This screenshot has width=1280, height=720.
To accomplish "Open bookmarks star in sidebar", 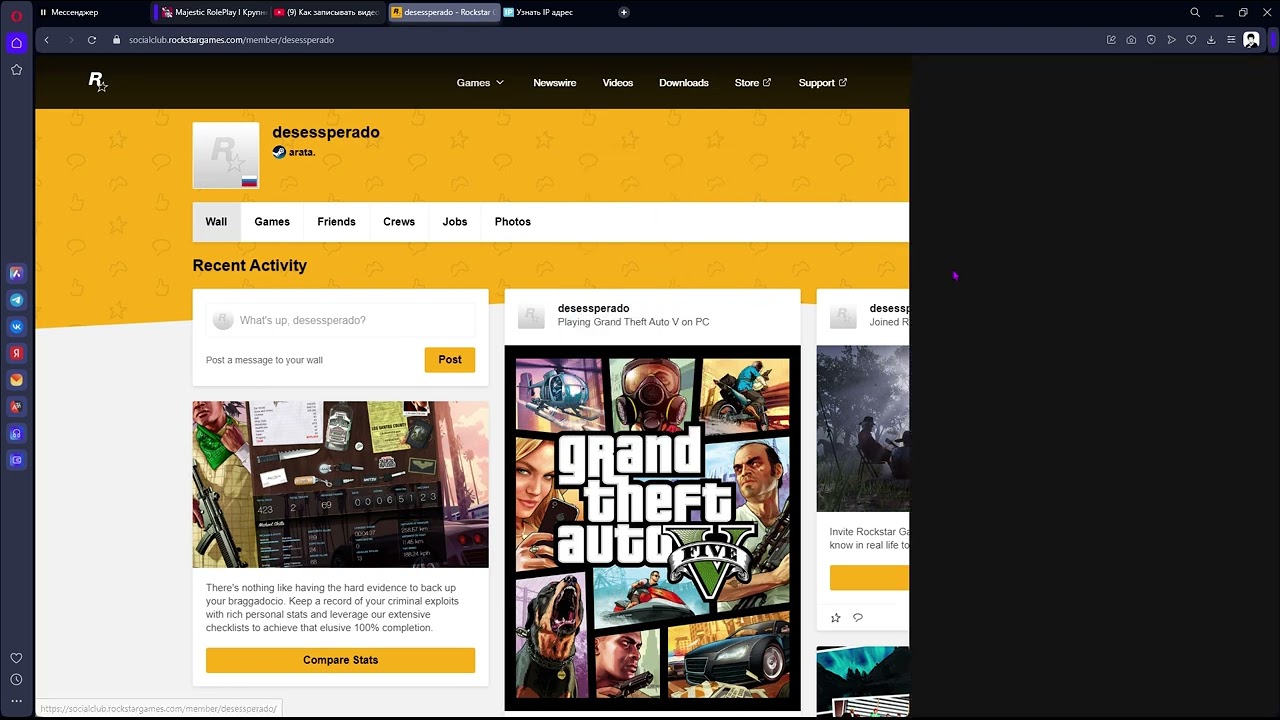I will click(16, 69).
